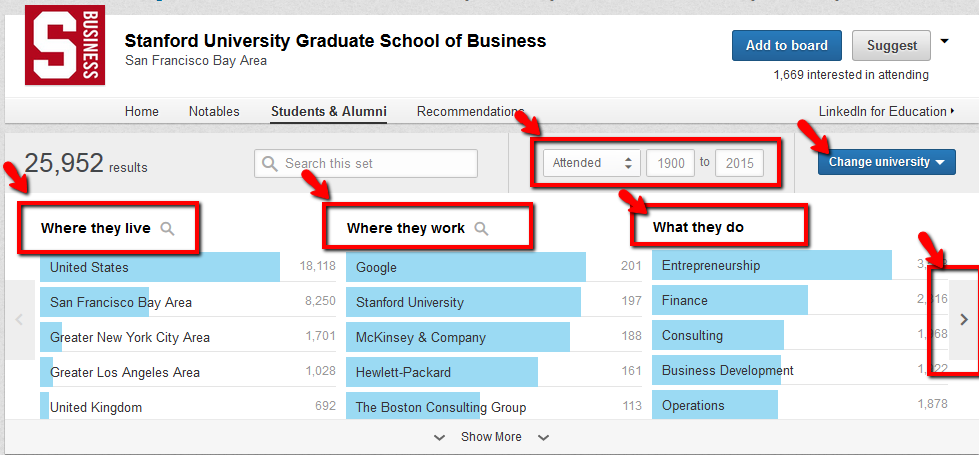Filter by Greater Los Angeles Area
This screenshot has height=455, width=979.
(188, 372)
